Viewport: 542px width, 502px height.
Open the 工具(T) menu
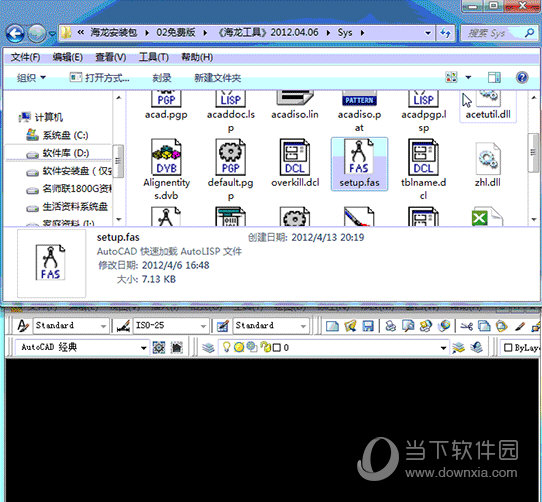click(153, 57)
